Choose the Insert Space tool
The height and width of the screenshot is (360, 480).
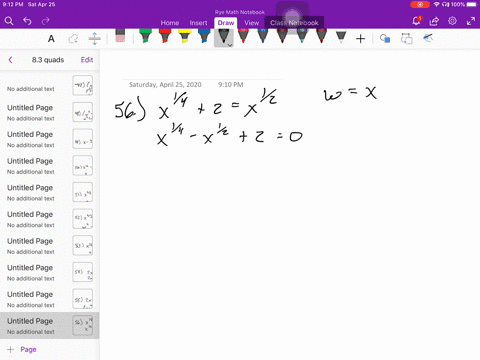[95, 39]
